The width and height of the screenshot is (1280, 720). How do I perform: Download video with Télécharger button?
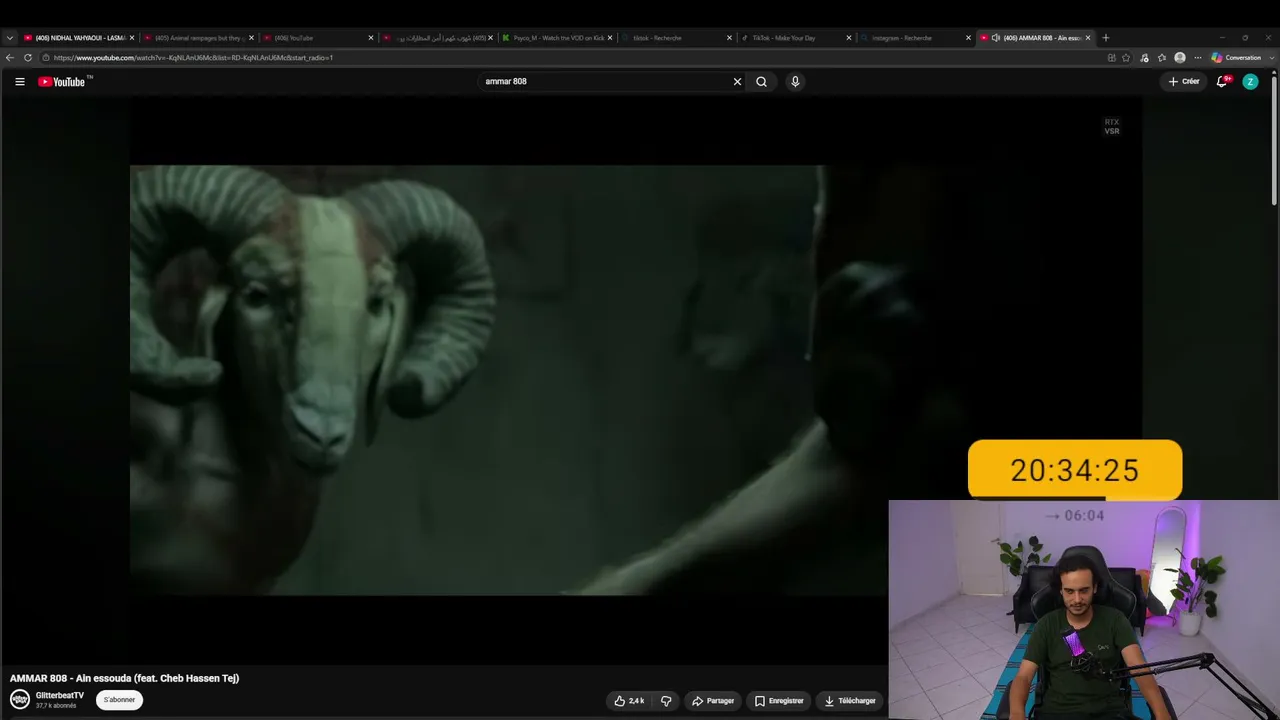[x=850, y=701]
